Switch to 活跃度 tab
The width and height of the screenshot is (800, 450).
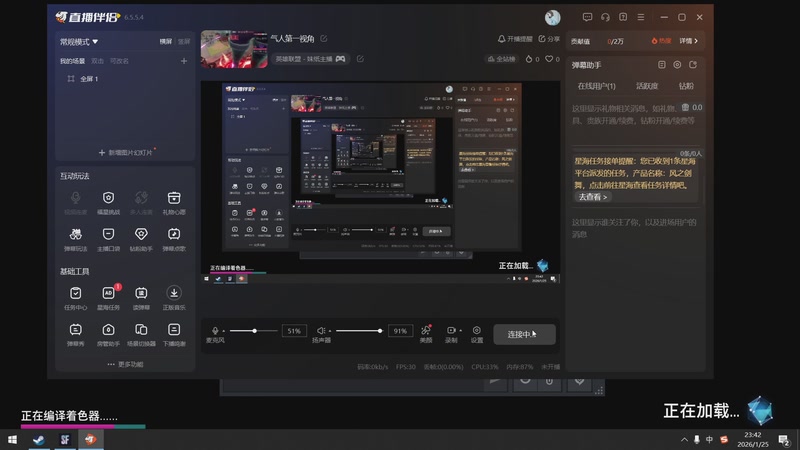pyautogui.click(x=647, y=86)
